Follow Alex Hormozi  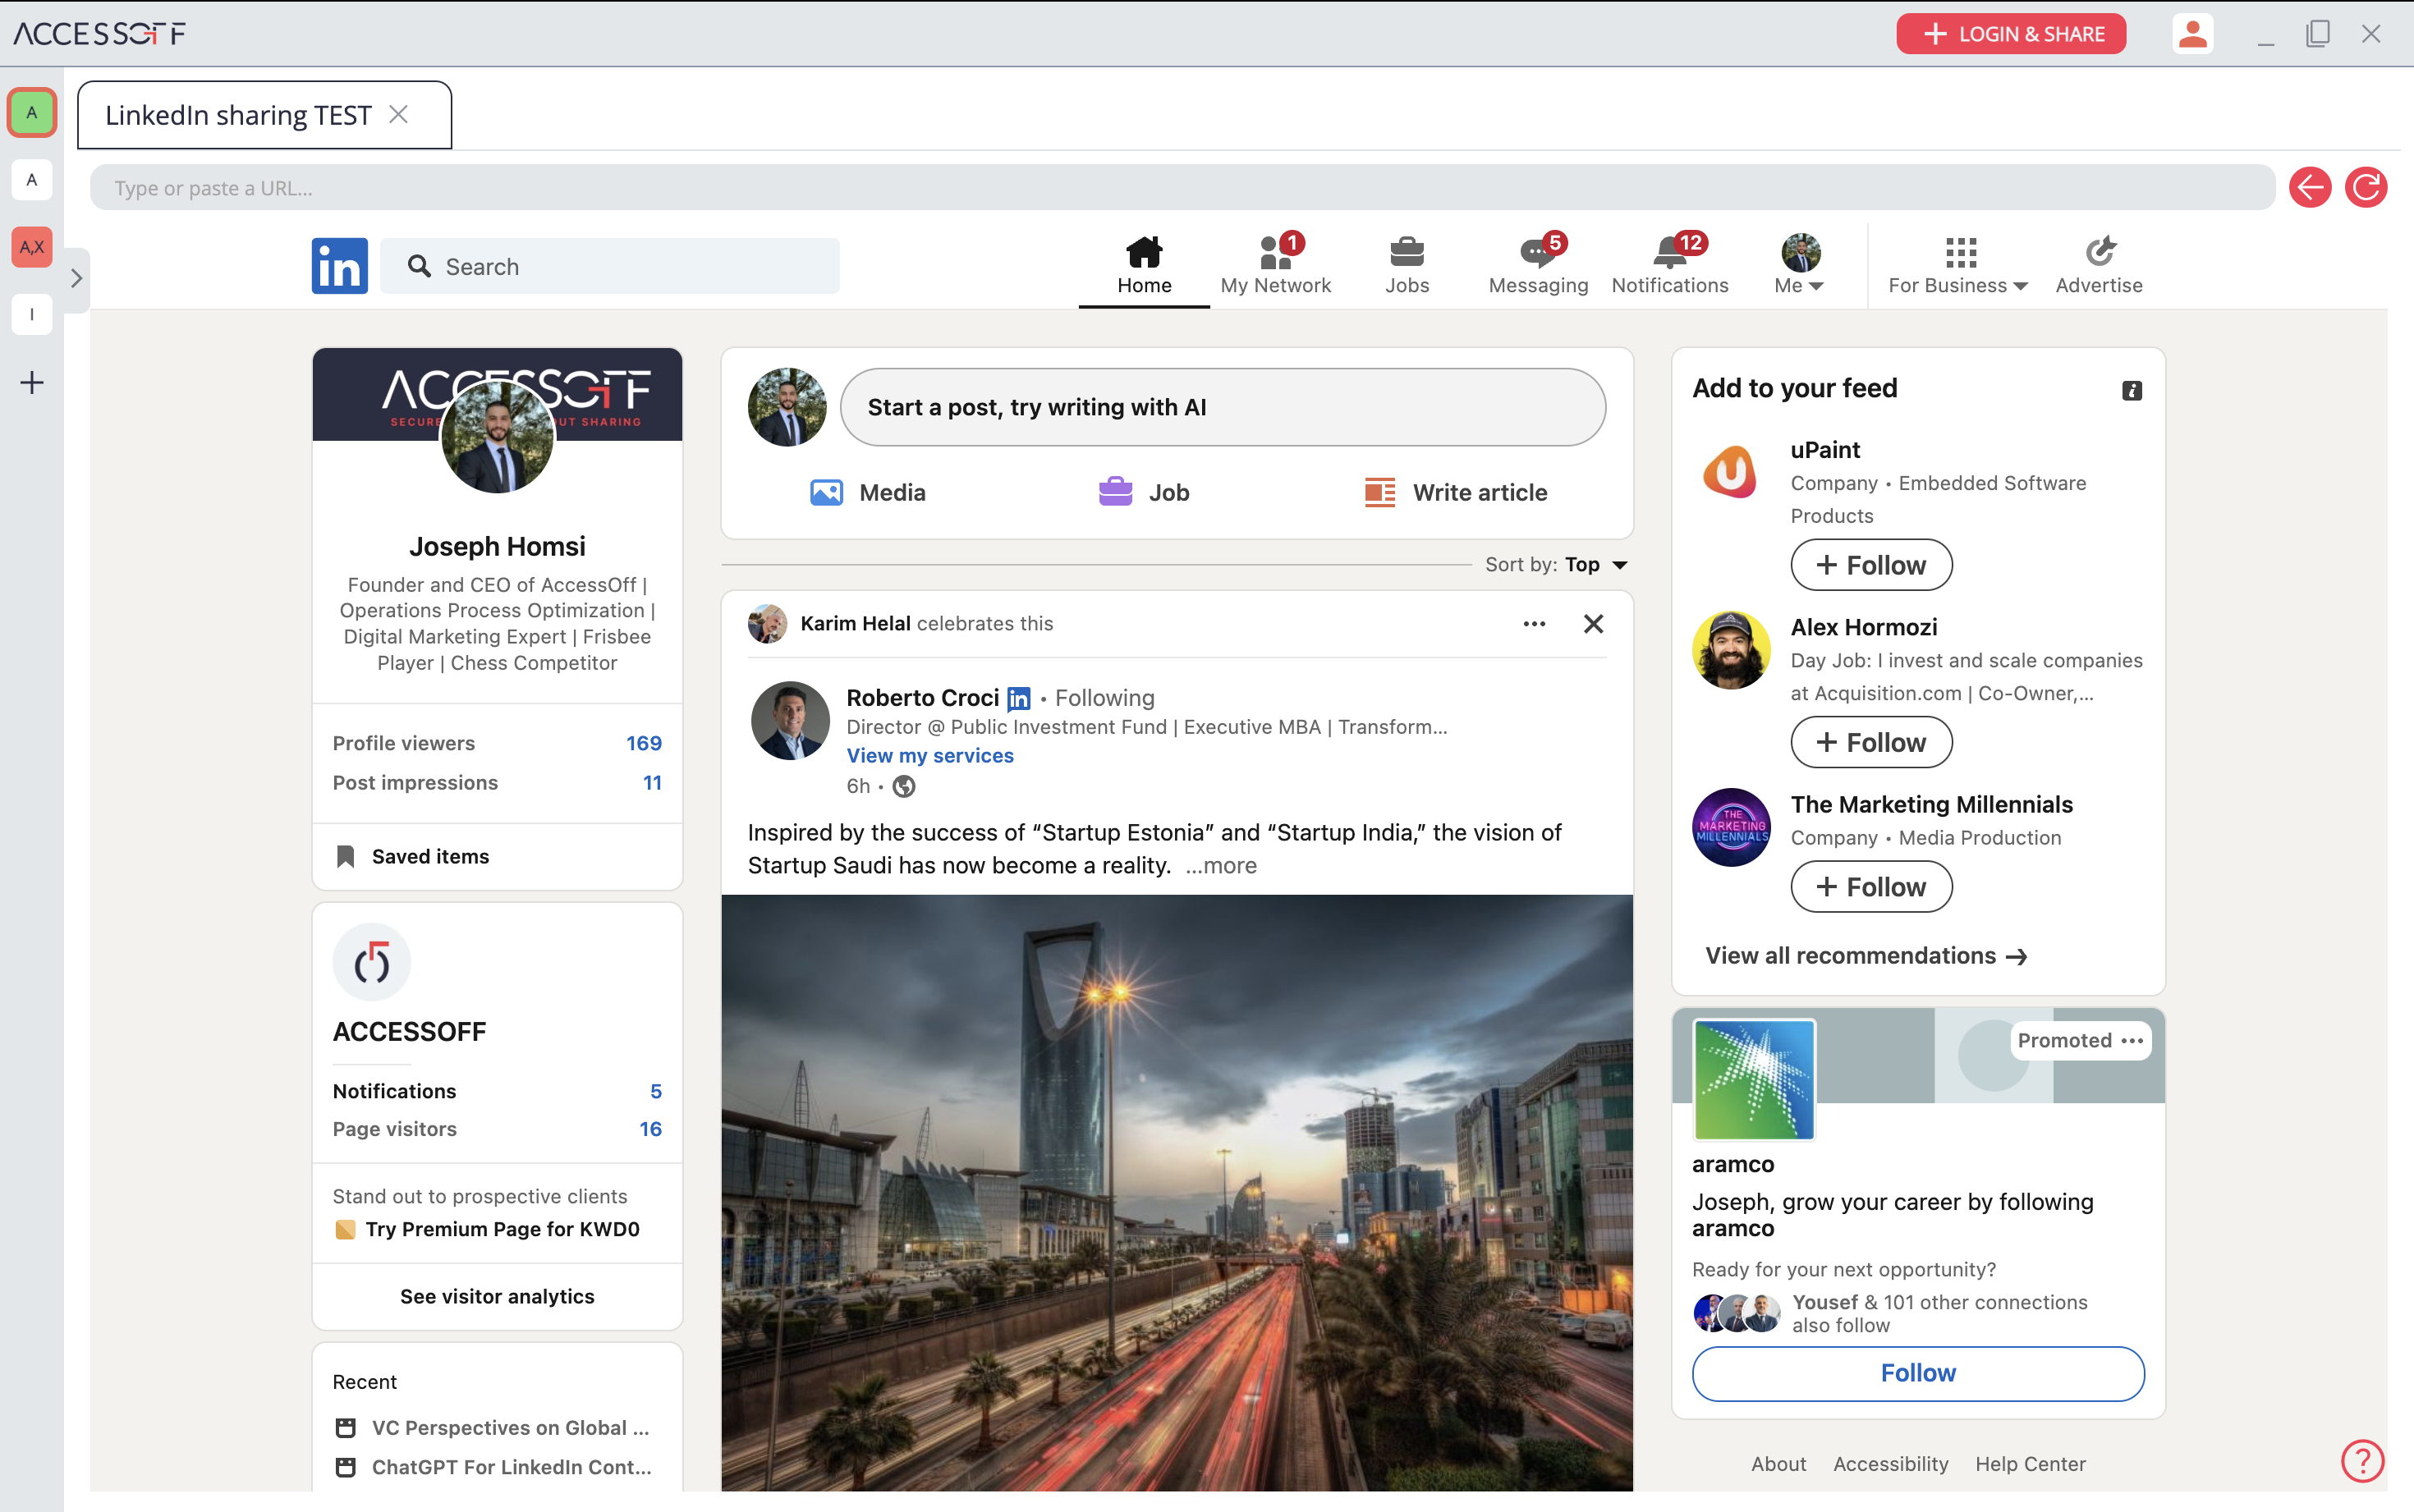1871,742
